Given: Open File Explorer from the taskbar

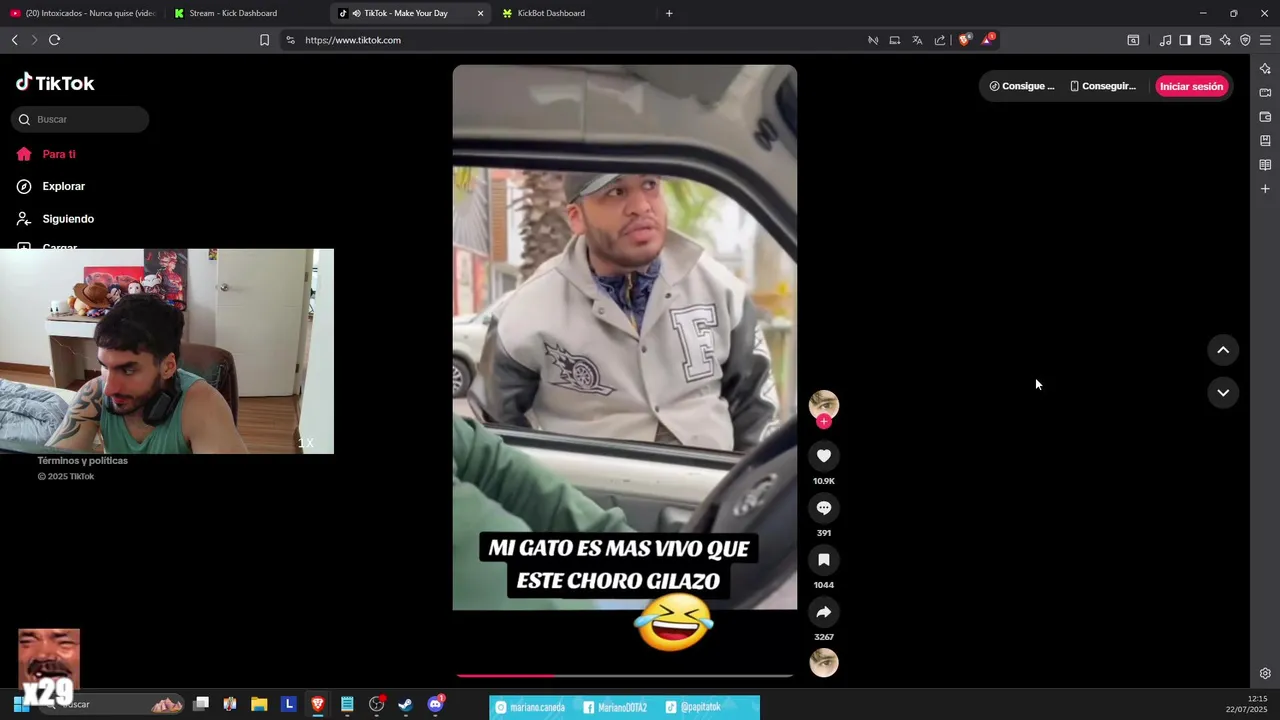Looking at the screenshot, I should click(x=259, y=704).
